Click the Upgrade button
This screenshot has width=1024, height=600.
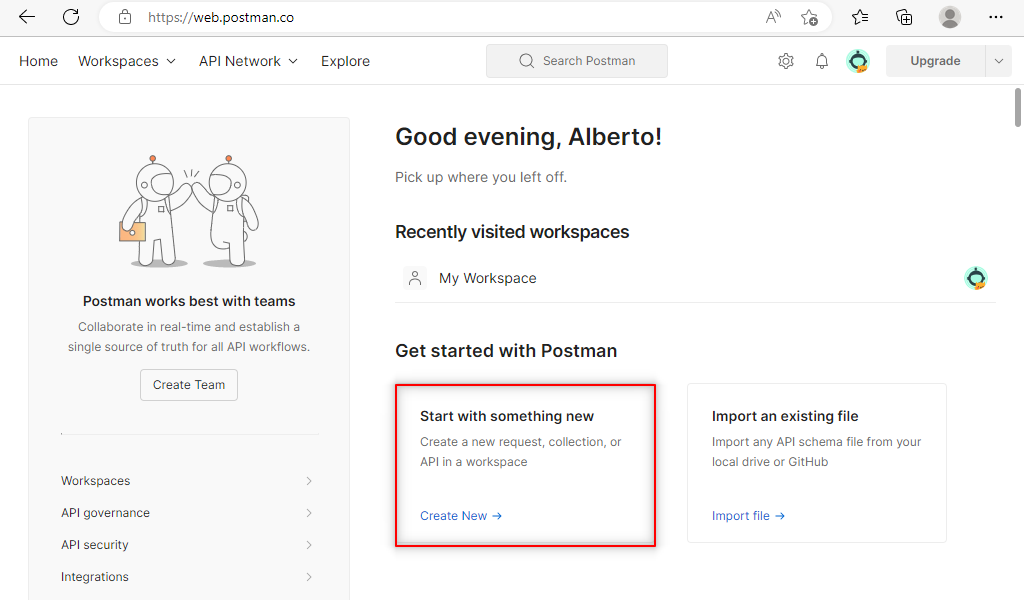point(935,61)
